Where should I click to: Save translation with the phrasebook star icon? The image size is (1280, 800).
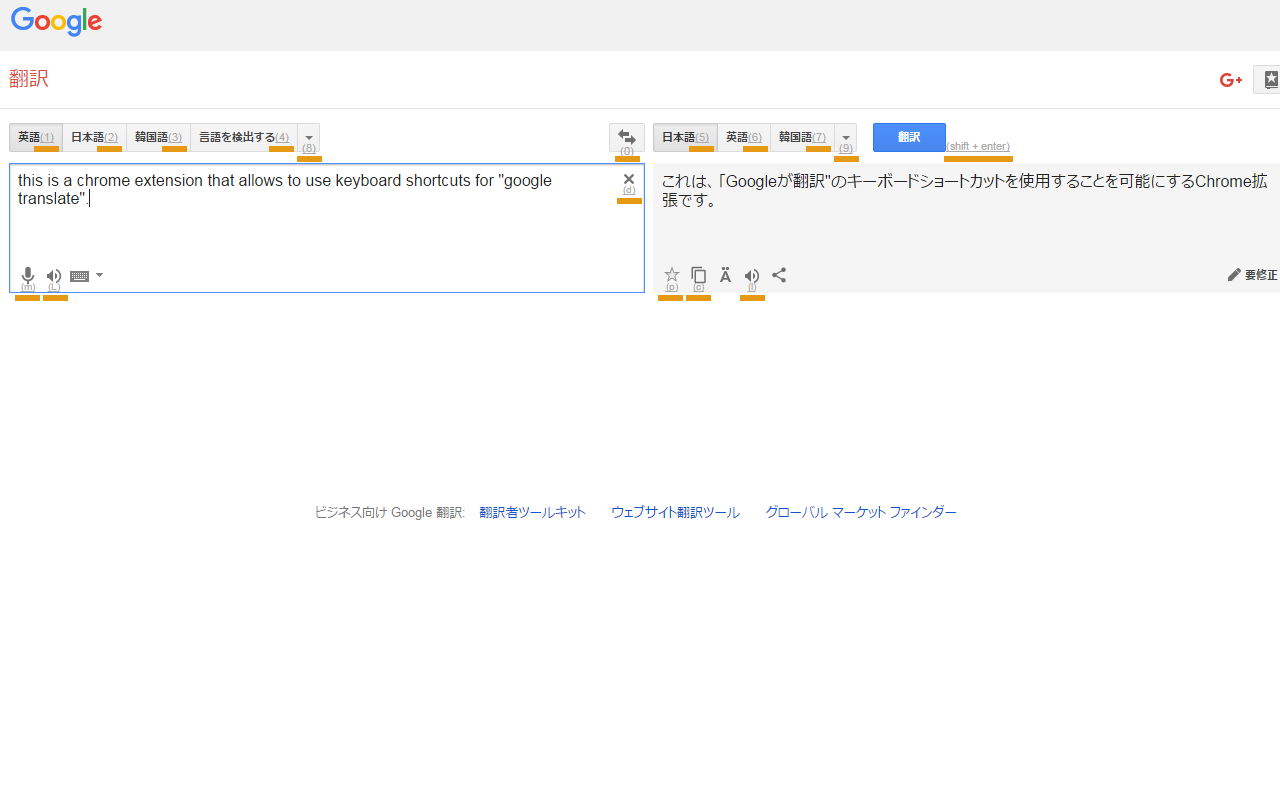671,275
